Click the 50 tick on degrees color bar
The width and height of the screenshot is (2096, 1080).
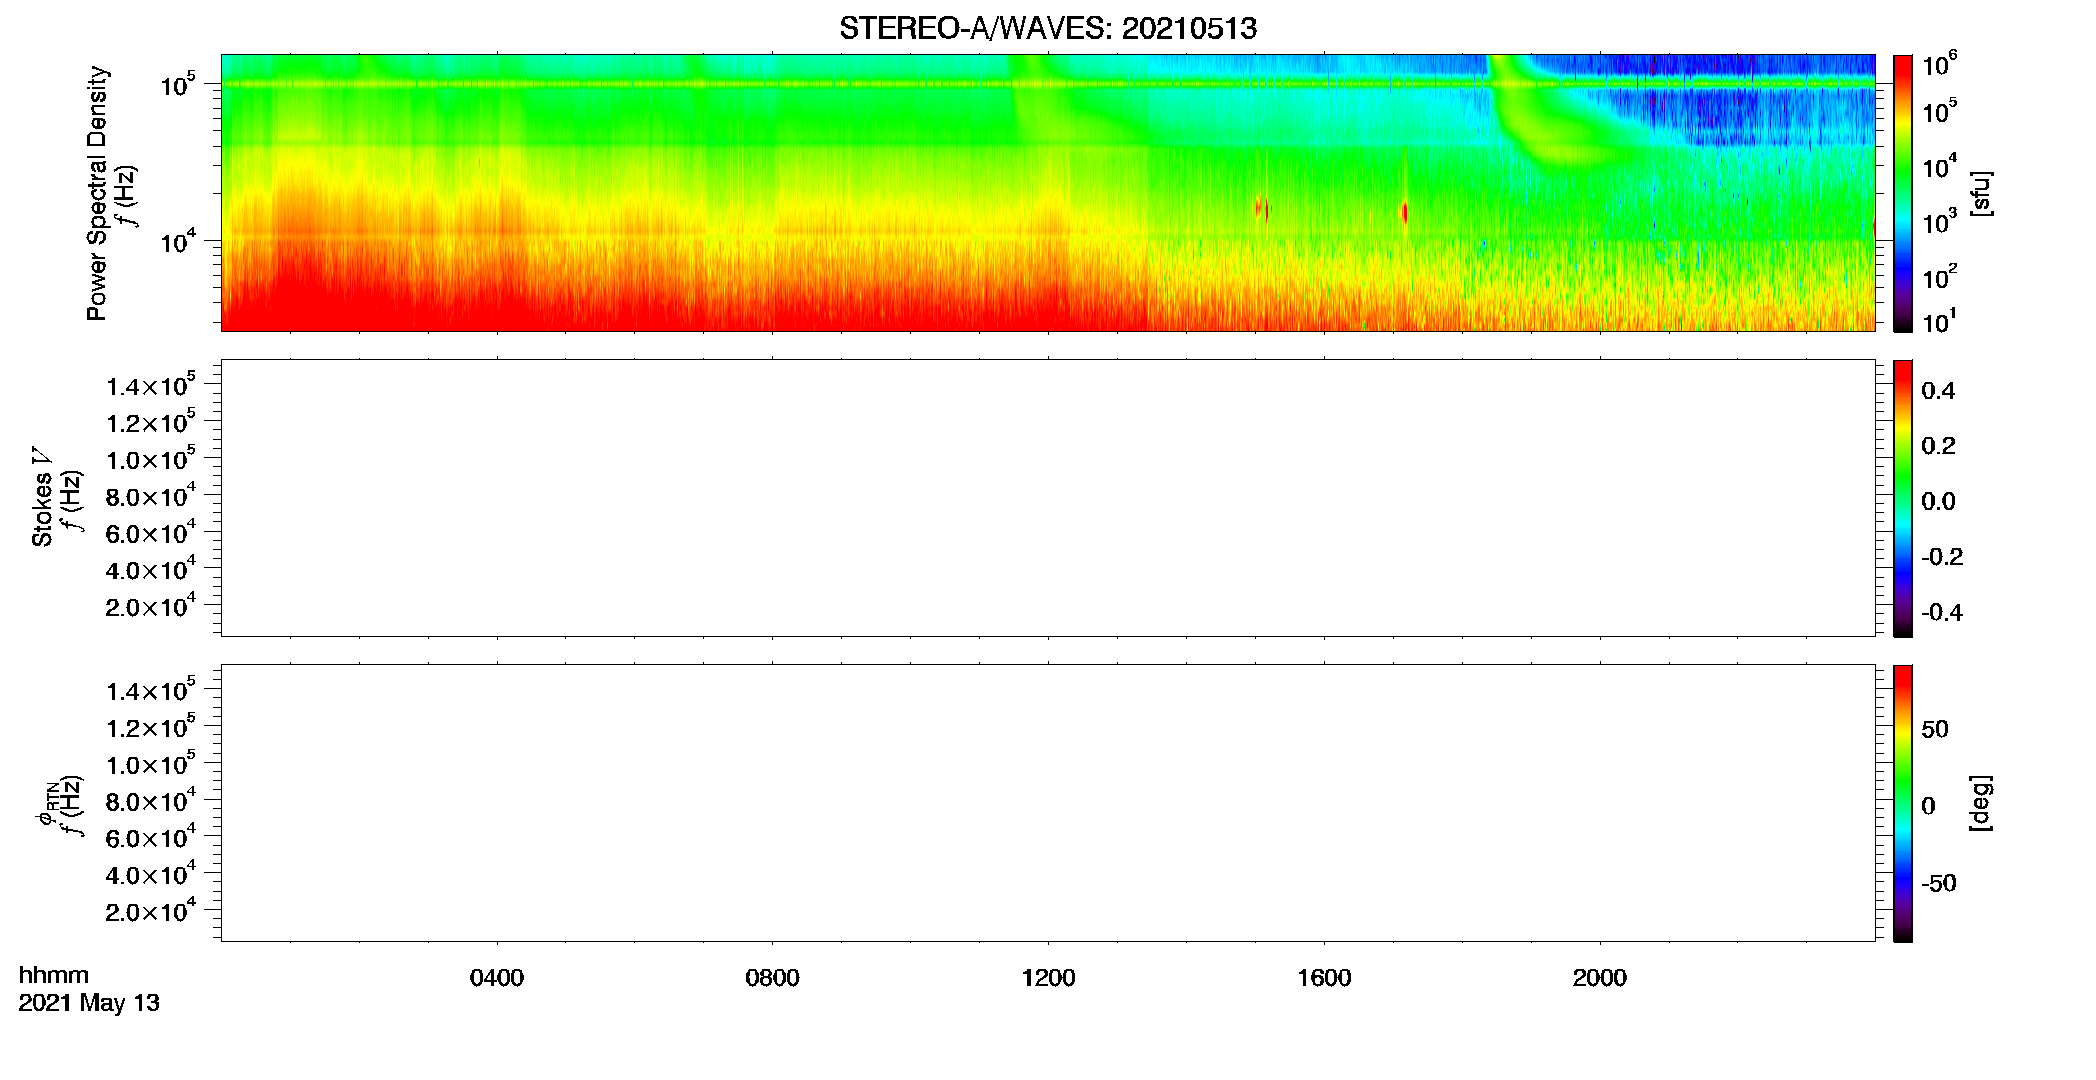[1935, 728]
